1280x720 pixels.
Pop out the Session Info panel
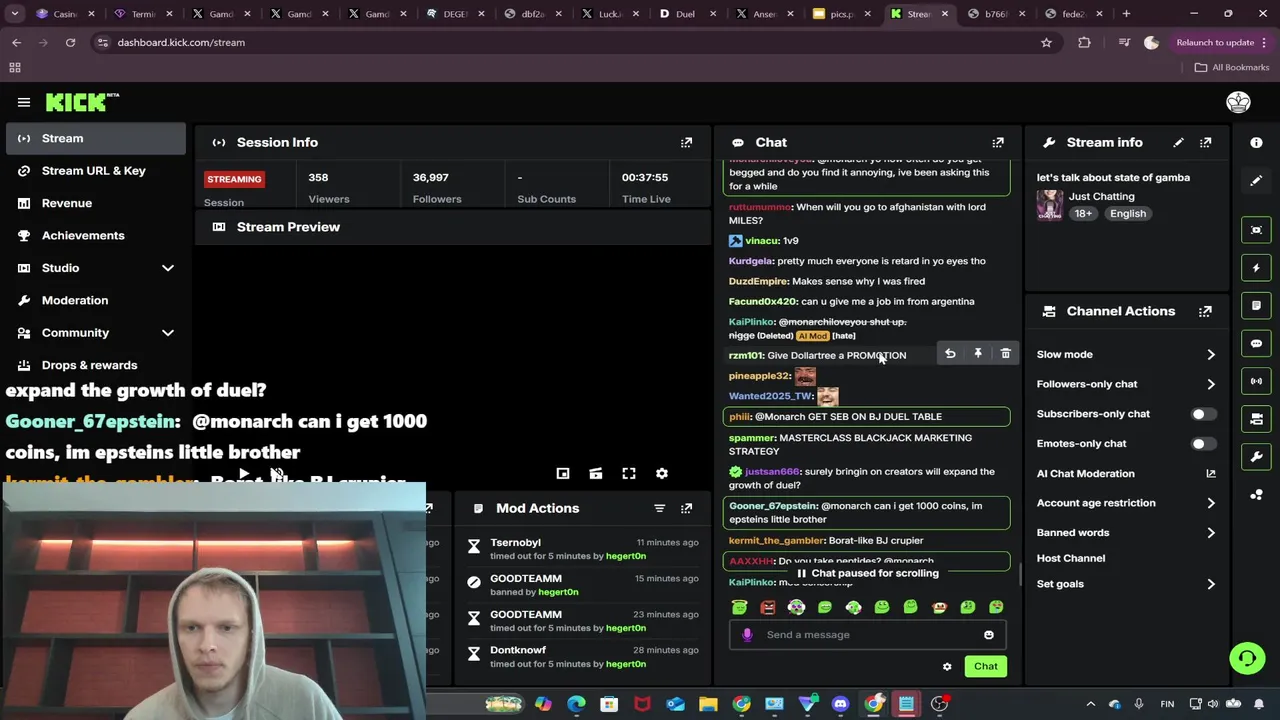686,143
